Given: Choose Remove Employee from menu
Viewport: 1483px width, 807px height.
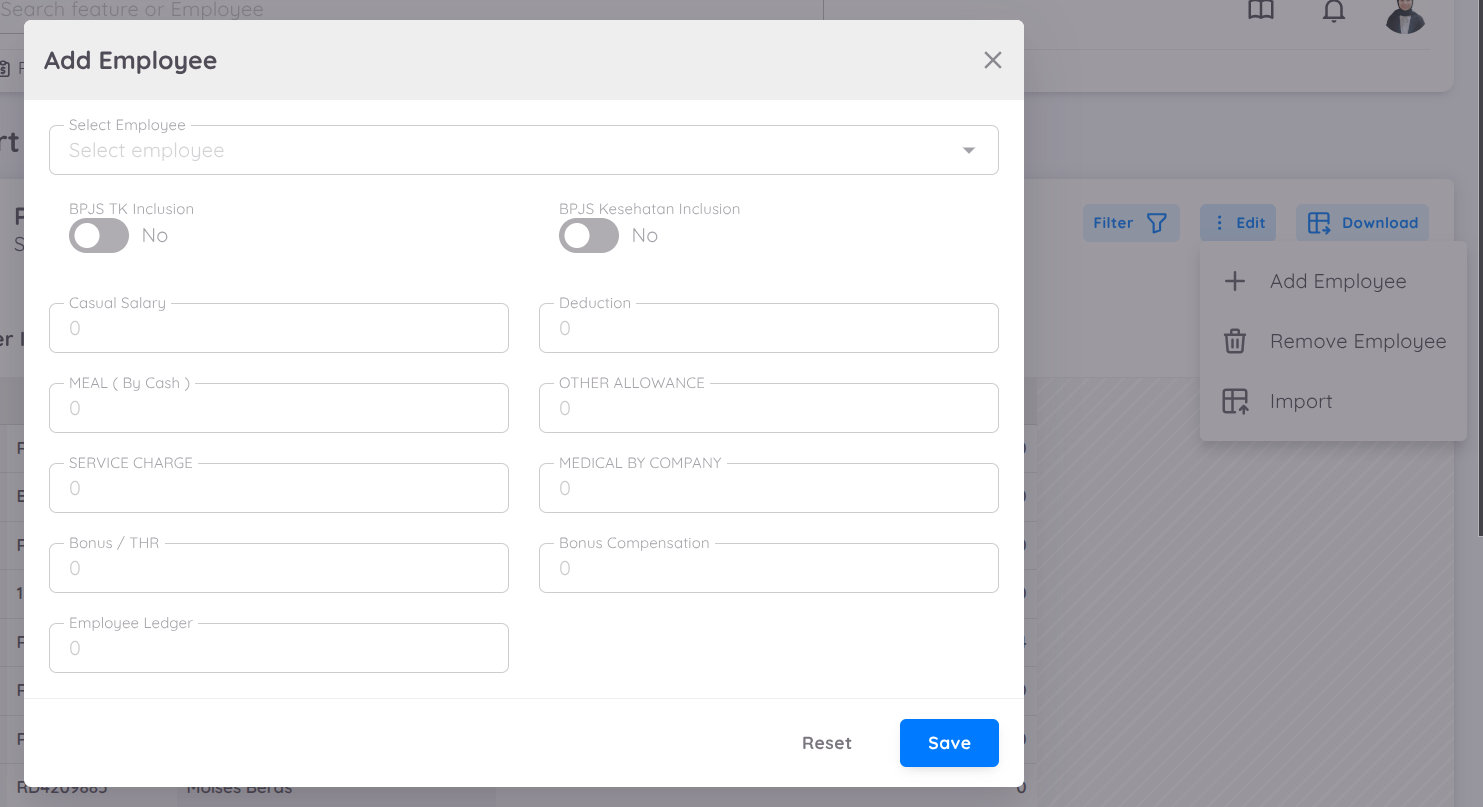Looking at the screenshot, I should click(x=1357, y=342).
